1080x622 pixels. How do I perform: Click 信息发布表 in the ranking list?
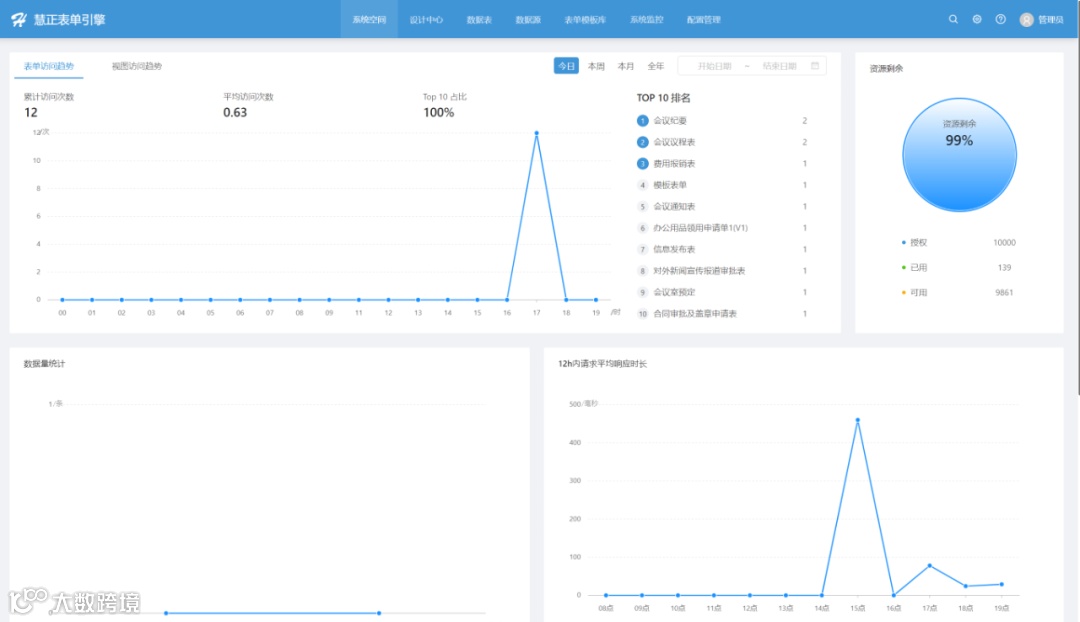coord(674,249)
